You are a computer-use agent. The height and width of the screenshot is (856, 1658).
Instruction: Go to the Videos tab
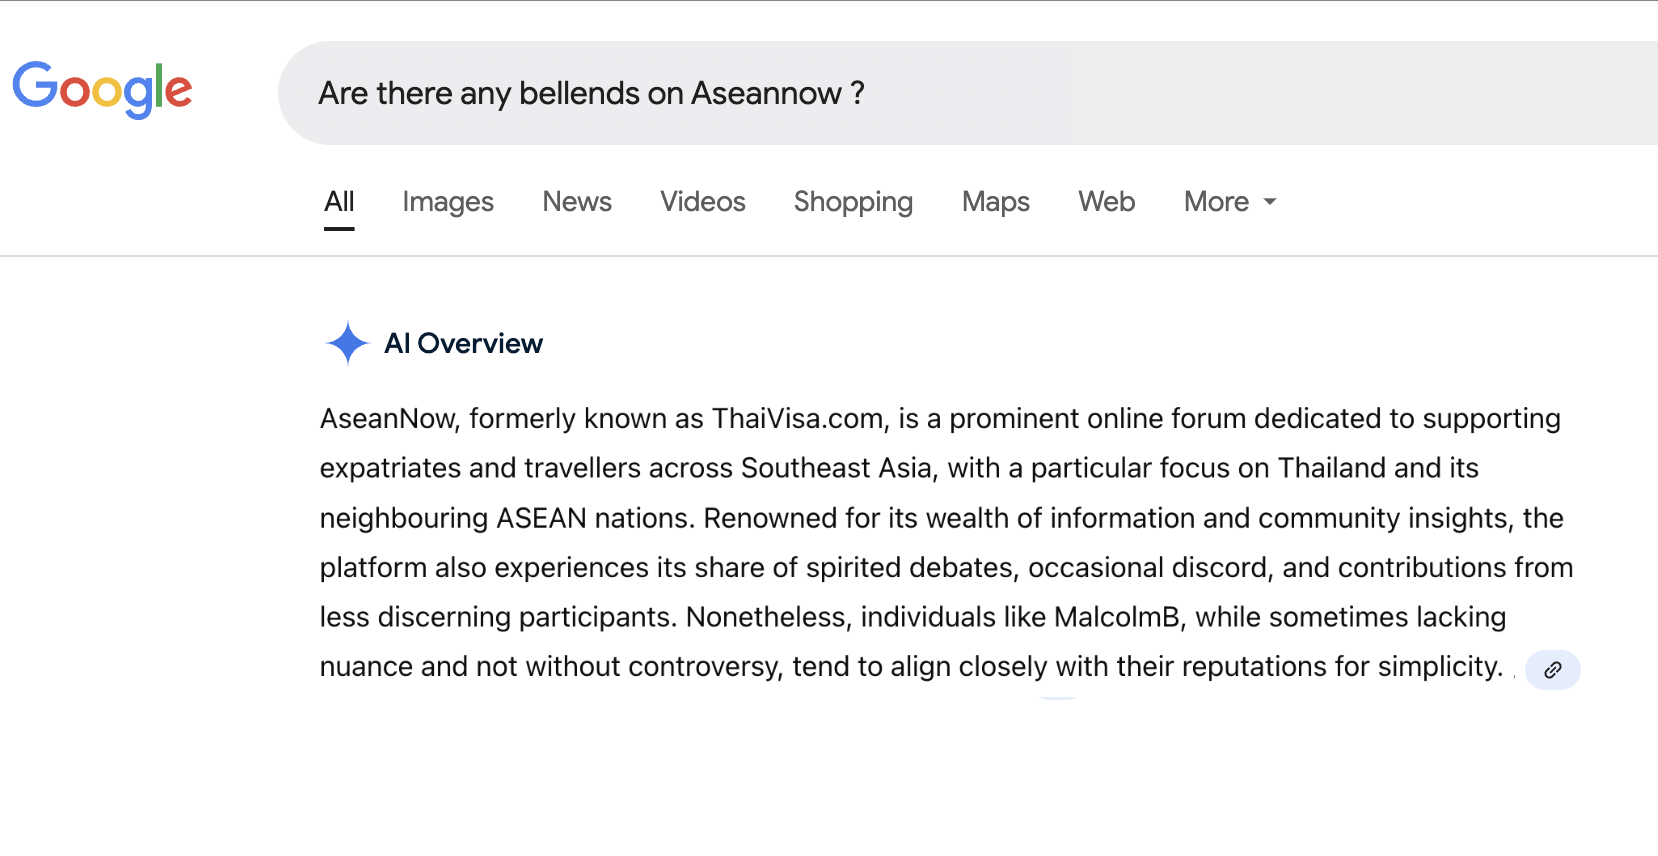[x=703, y=202]
